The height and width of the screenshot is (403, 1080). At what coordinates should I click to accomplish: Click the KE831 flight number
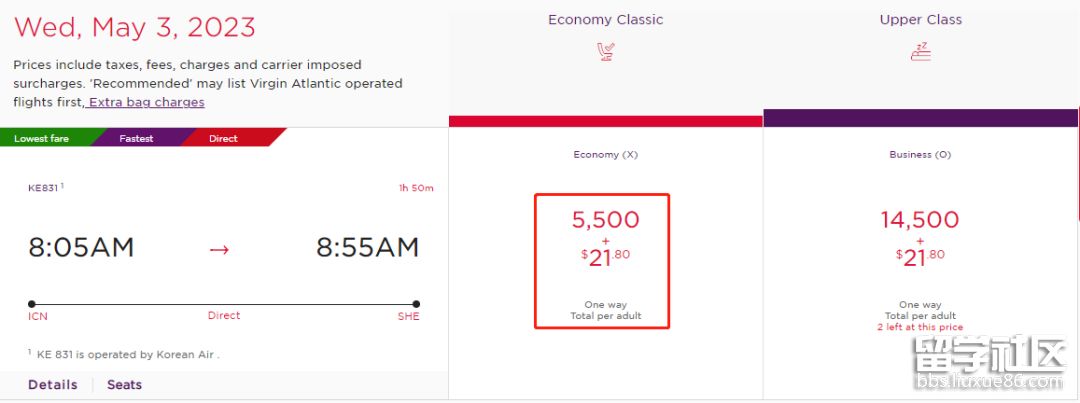[x=43, y=188]
